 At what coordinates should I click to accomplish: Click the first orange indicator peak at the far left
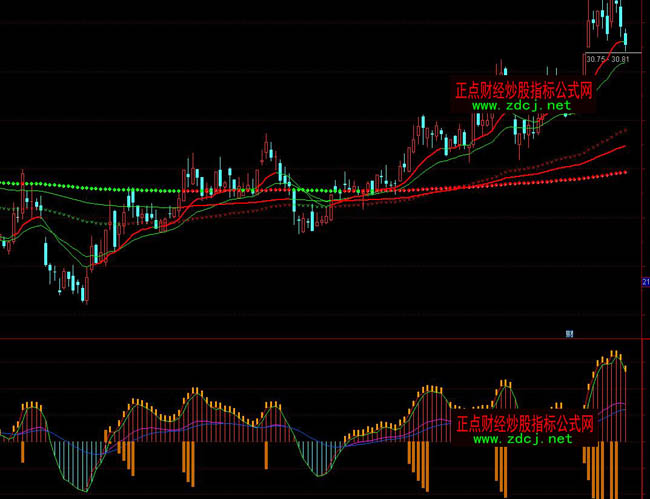click(x=32, y=405)
